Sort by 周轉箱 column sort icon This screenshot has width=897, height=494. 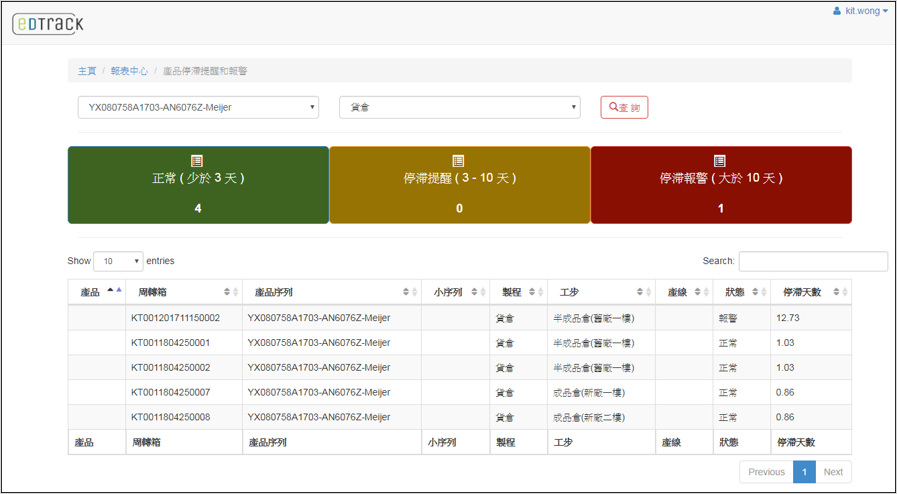click(234, 292)
